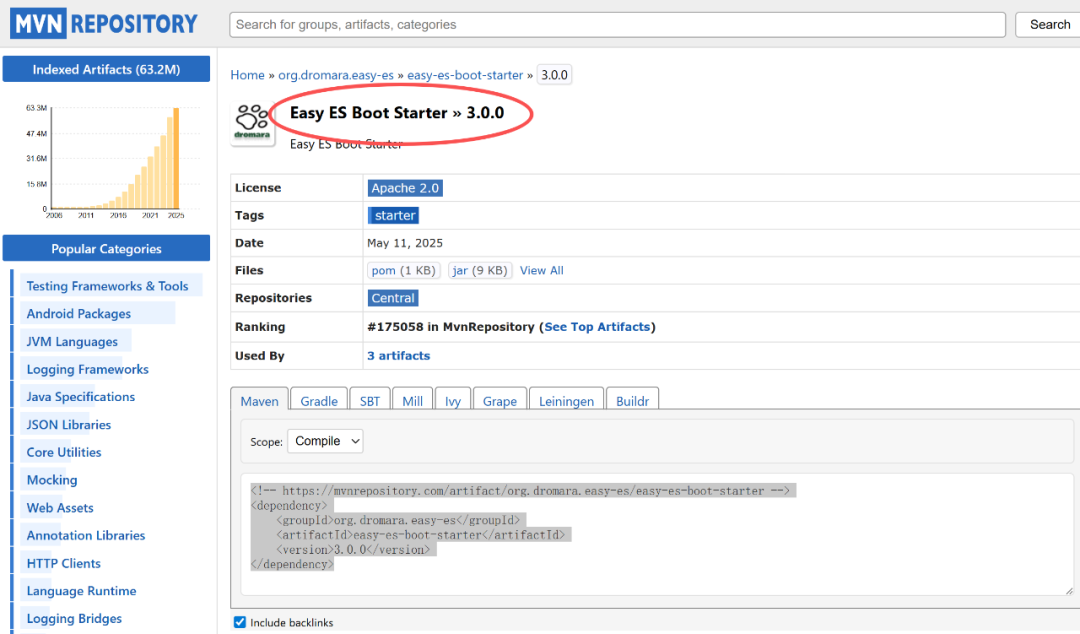Download the jar (9 KB) file
The height and width of the screenshot is (634, 1080).
(x=479, y=270)
